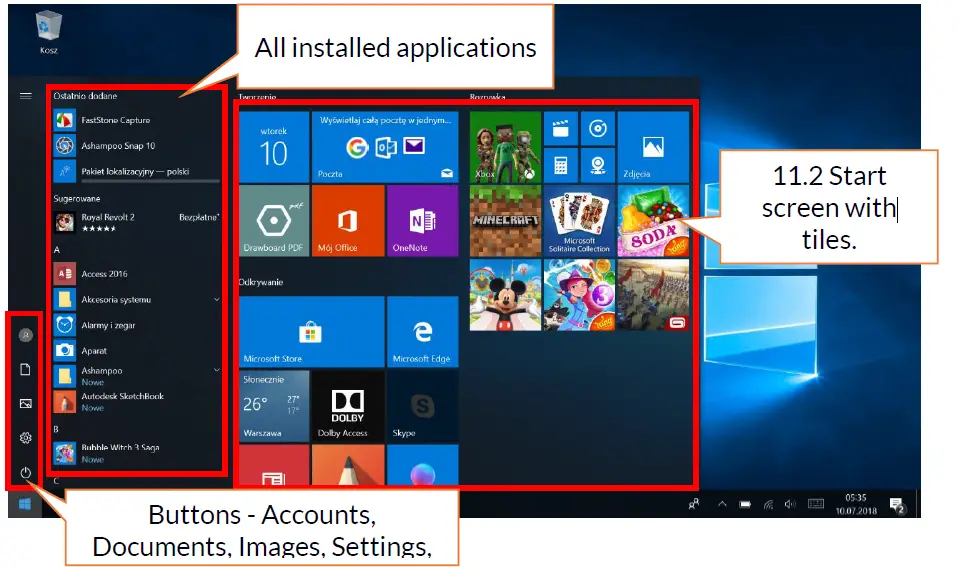Open the People icon in the taskbar
Image resolution: width=958 pixels, height=570 pixels.
pyautogui.click(x=694, y=504)
